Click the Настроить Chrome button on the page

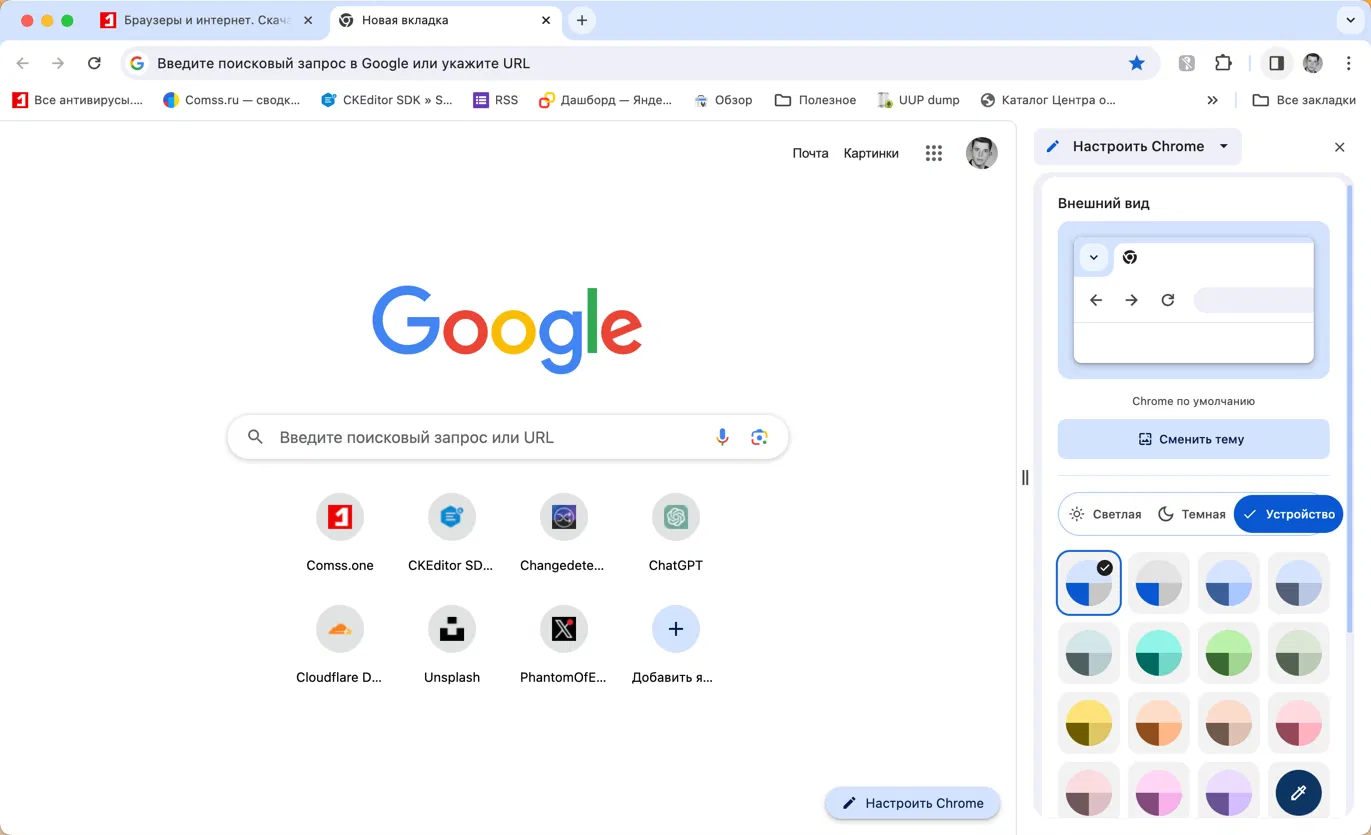coord(912,803)
